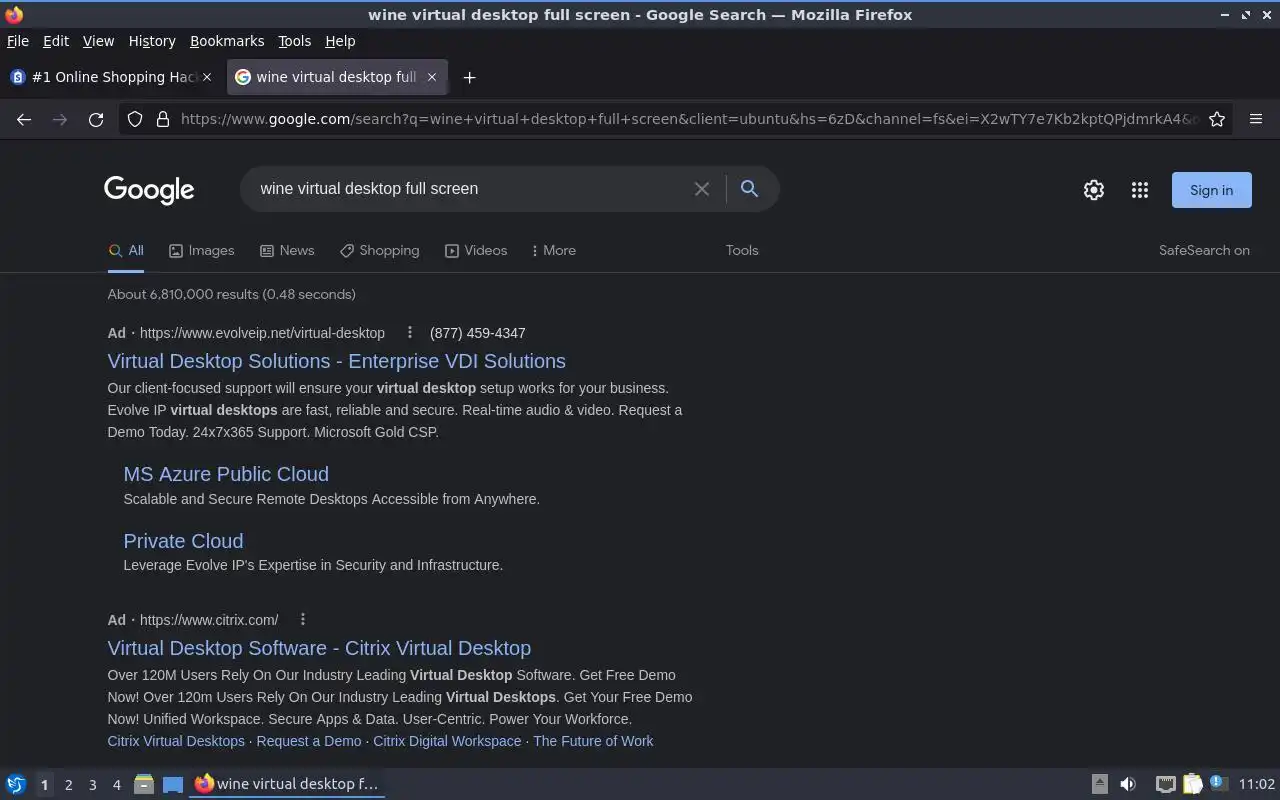
Task: Open options dots beside evolveip ad
Action: coord(409,332)
